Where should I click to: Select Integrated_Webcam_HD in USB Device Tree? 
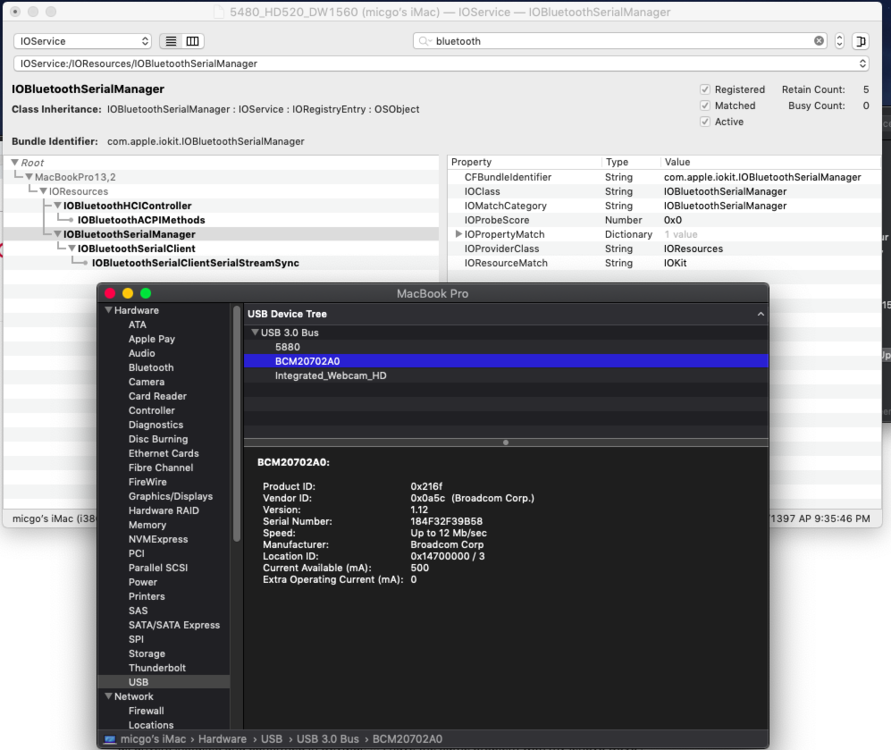(330, 376)
